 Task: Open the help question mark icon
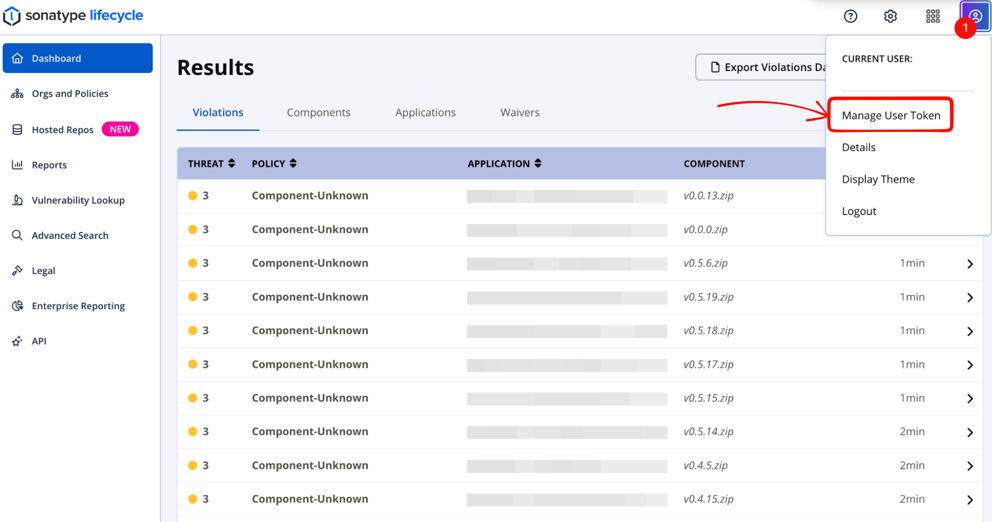tap(850, 16)
